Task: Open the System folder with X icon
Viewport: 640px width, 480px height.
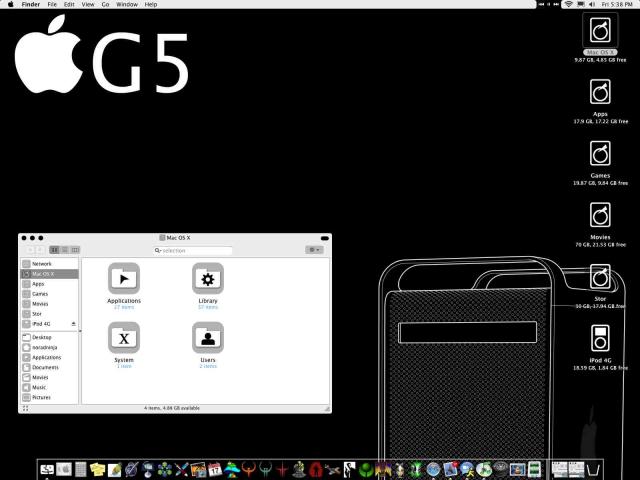Action: pos(124,338)
